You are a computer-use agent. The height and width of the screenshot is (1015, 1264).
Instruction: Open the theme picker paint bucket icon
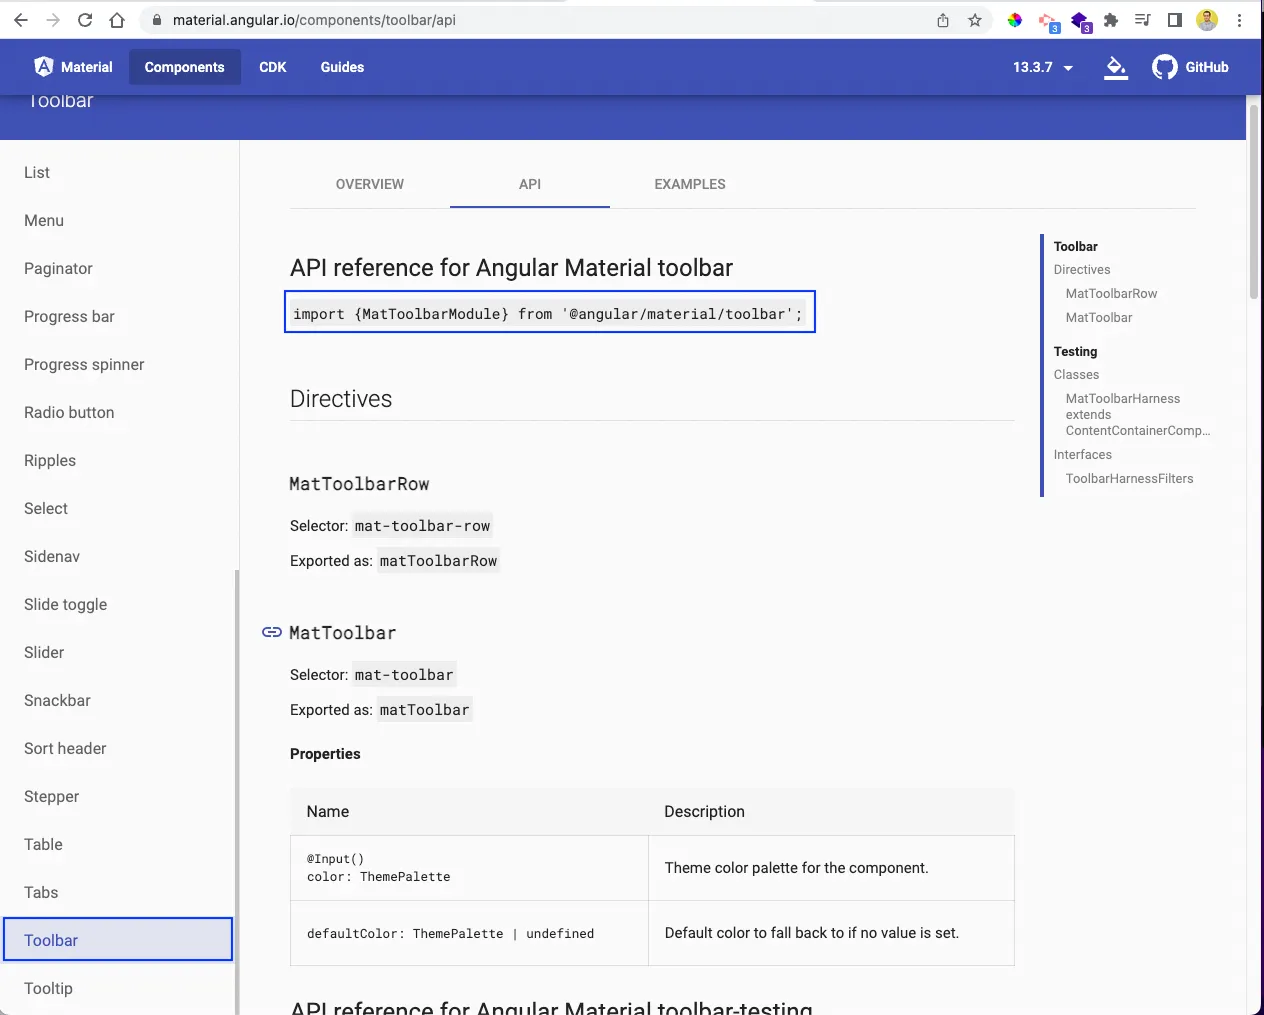click(1116, 67)
